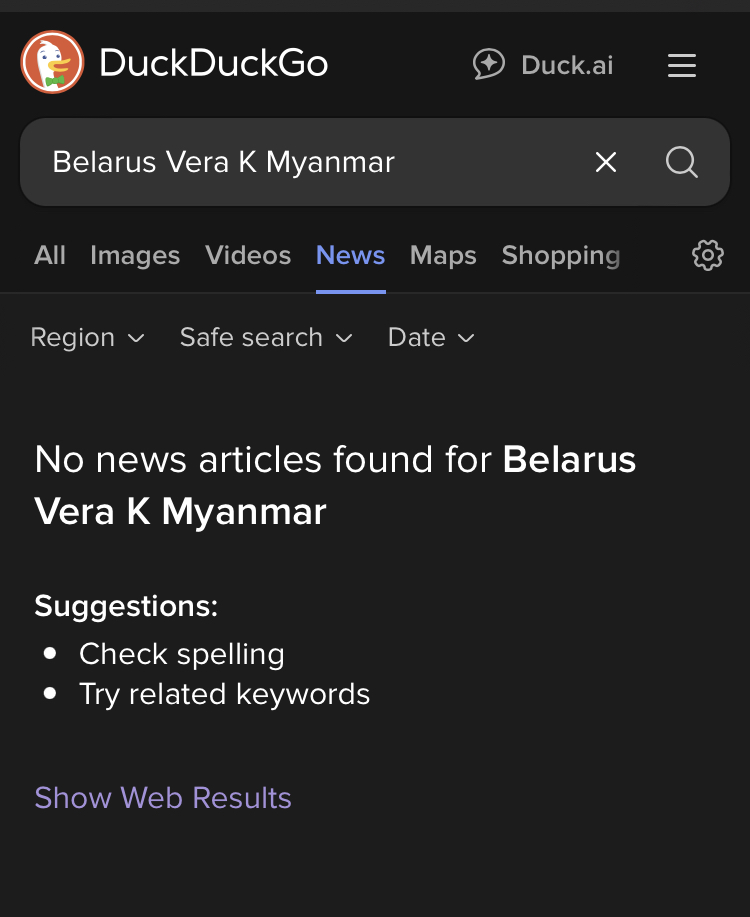Screen dimensions: 750x917
Task: Select the Videos tab
Action: click(x=248, y=256)
